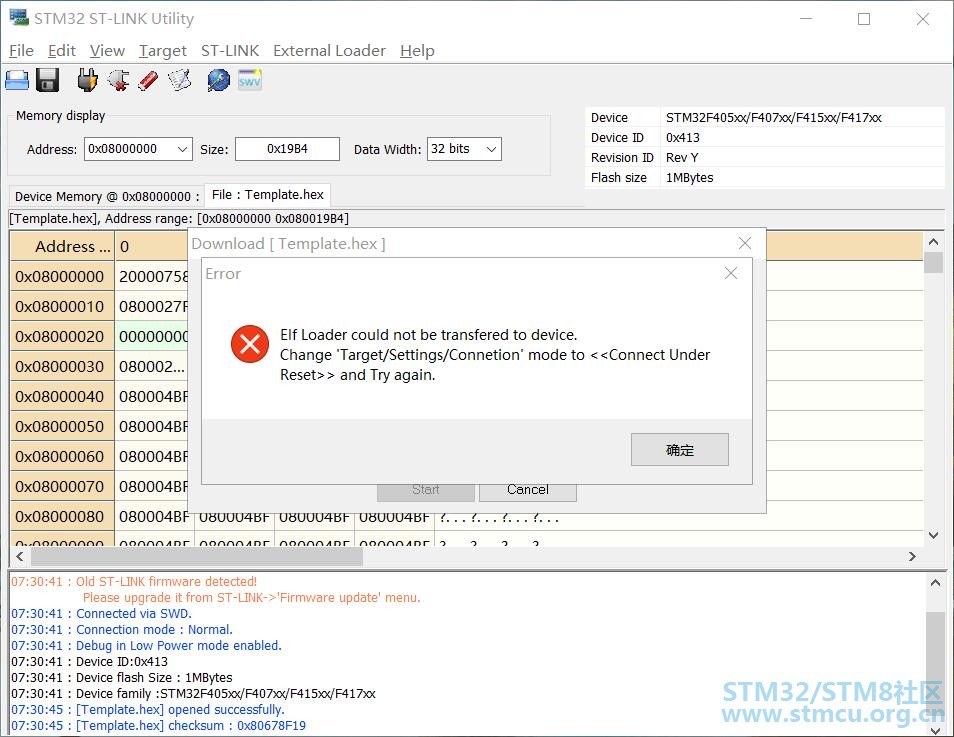Viewport: 954px width, 737px height.
Task: Click the greyed Start button
Action: 425,491
